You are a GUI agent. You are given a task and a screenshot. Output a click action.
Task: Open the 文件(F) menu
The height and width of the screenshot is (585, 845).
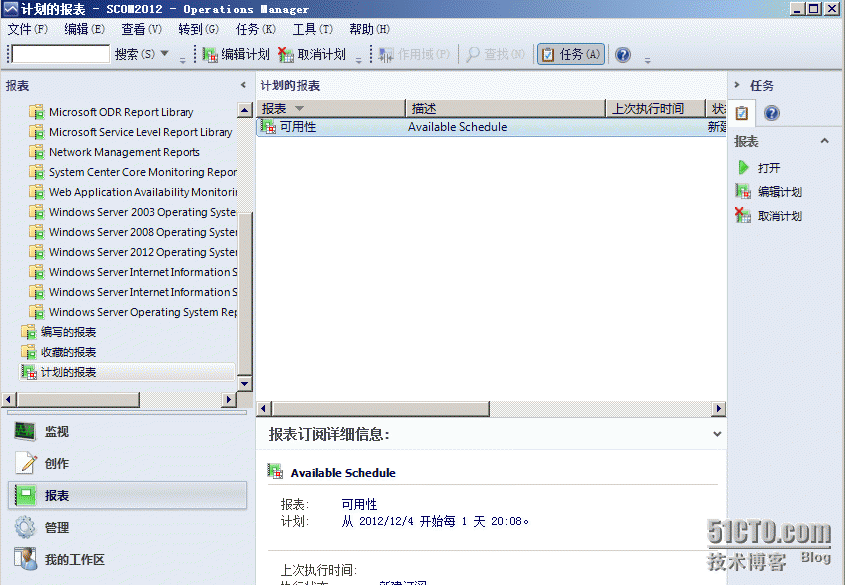pyautogui.click(x=27, y=29)
